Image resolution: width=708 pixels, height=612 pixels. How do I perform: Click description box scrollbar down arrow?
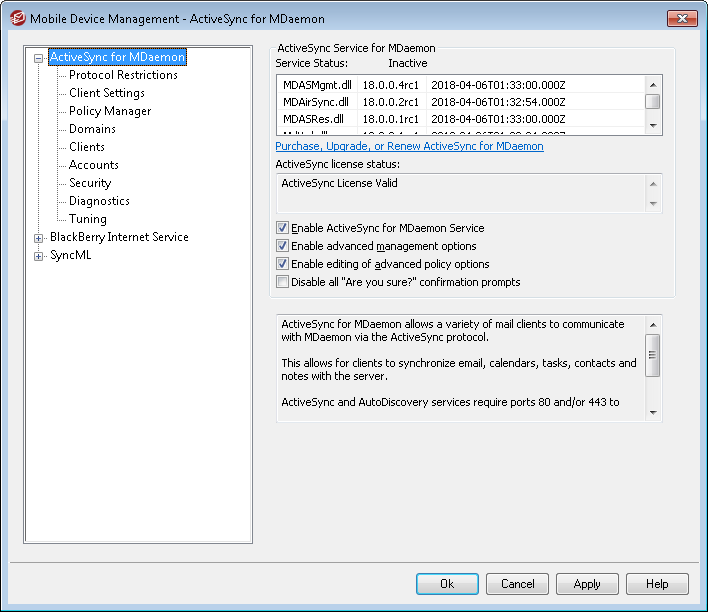tap(653, 412)
